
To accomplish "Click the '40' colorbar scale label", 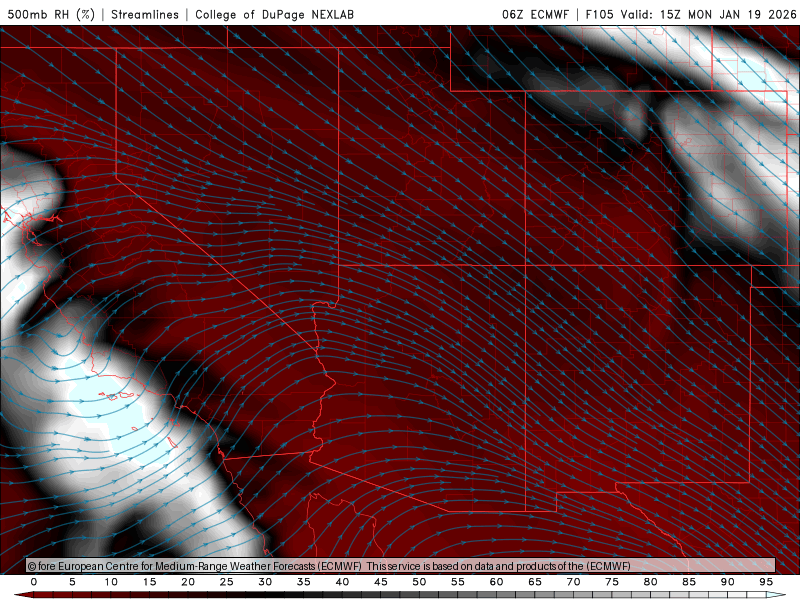I will tap(342, 582).
